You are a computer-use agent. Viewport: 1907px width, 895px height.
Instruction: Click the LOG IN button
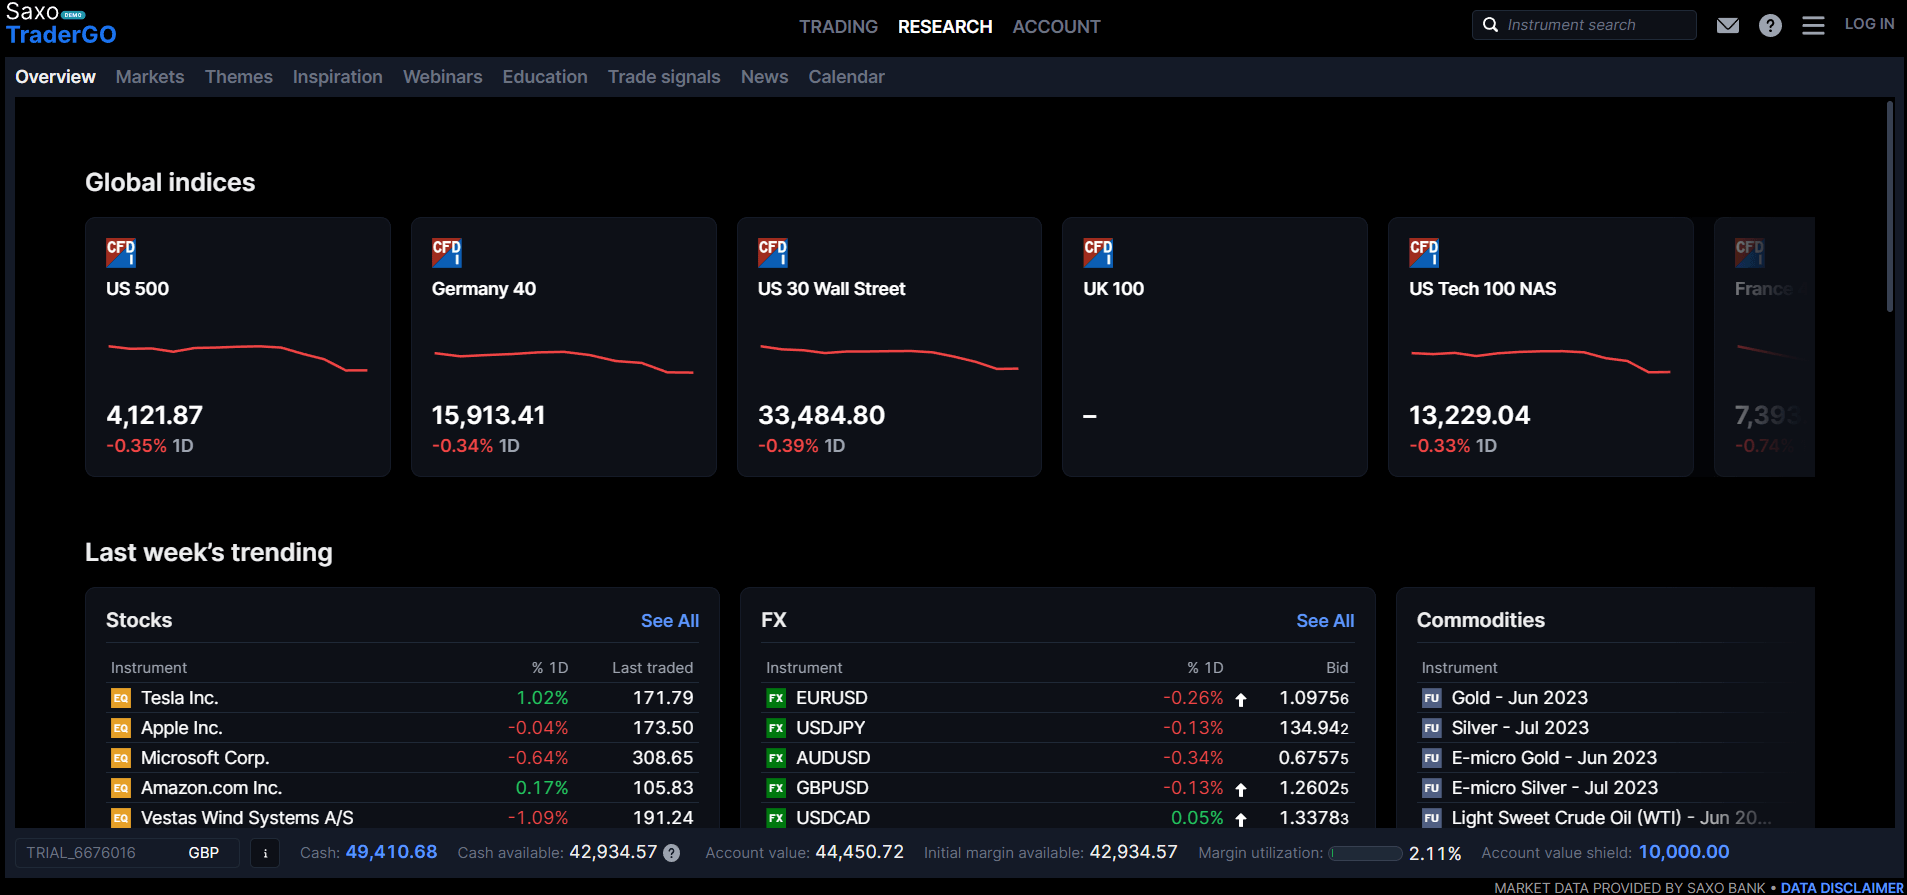(1870, 24)
